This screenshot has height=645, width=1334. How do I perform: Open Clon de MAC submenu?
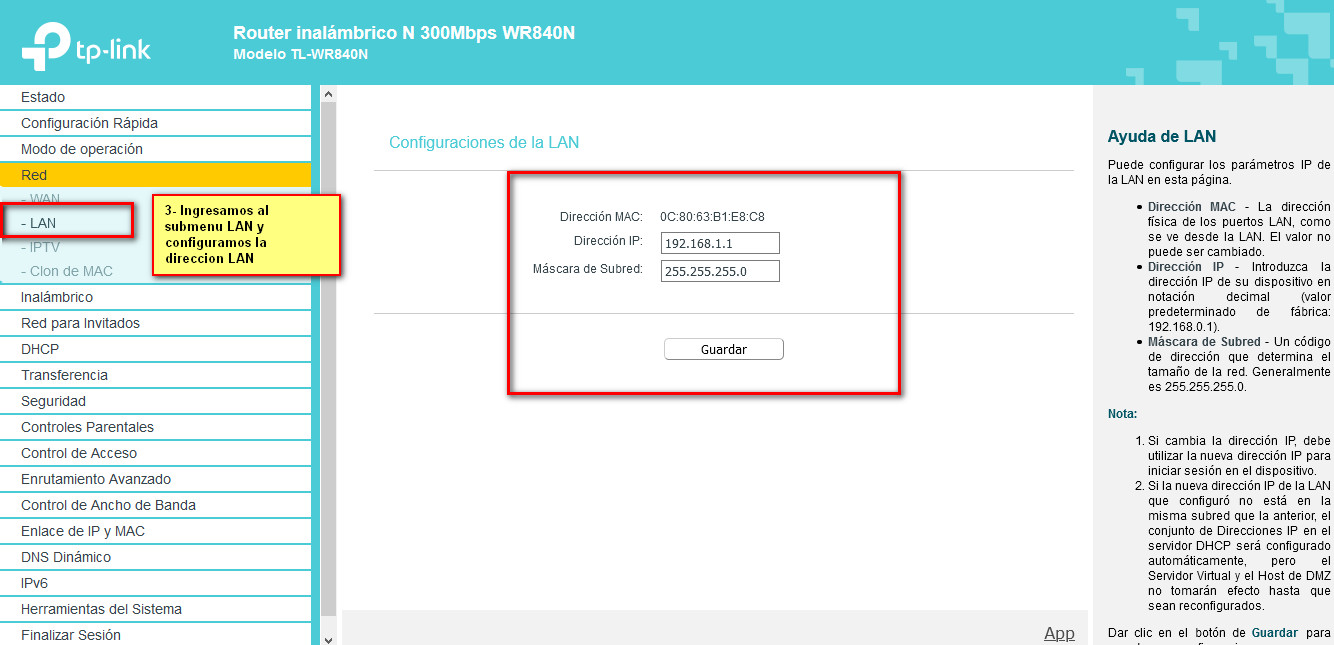tap(70, 271)
